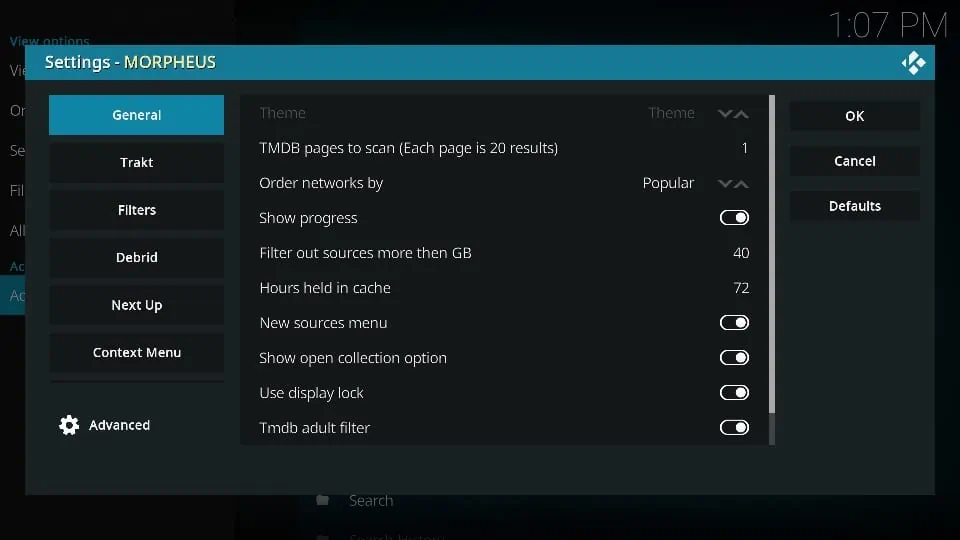
Task: Toggle Show open collection option switch
Action: click(734, 358)
